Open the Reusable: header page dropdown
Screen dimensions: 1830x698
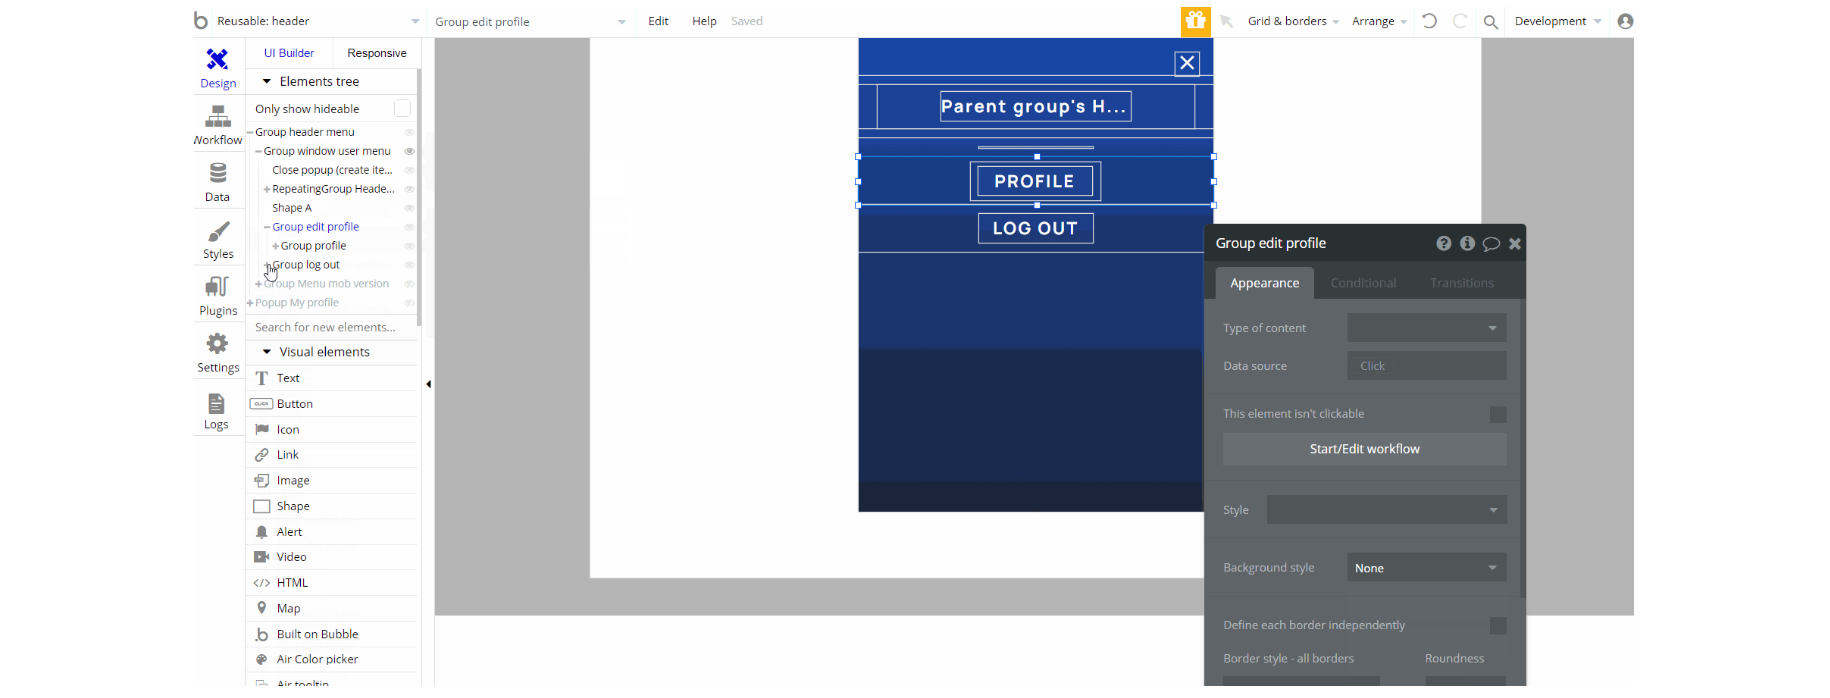[318, 21]
